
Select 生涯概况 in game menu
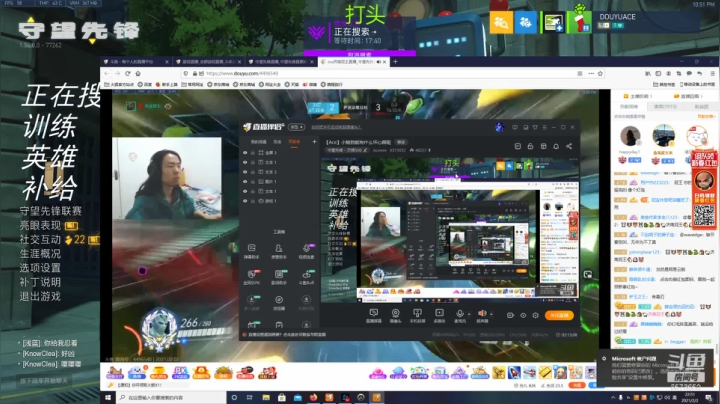click(40, 254)
